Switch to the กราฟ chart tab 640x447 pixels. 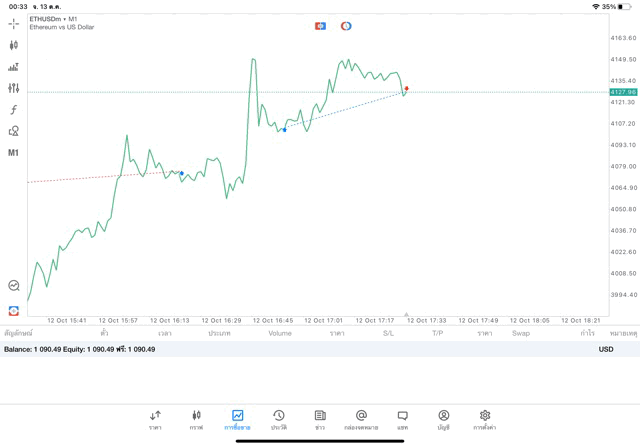pyautogui.click(x=196, y=420)
